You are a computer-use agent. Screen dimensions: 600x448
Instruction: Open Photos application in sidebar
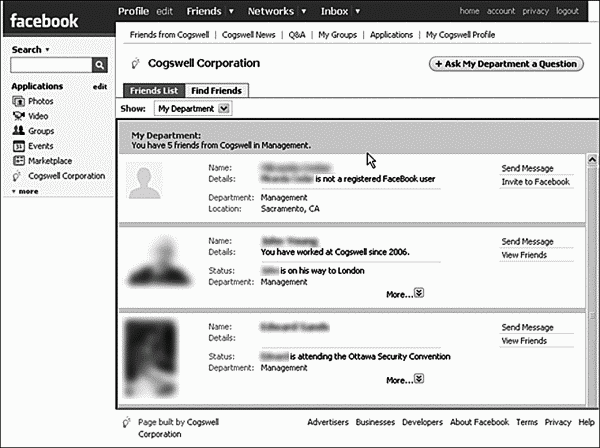(41, 101)
